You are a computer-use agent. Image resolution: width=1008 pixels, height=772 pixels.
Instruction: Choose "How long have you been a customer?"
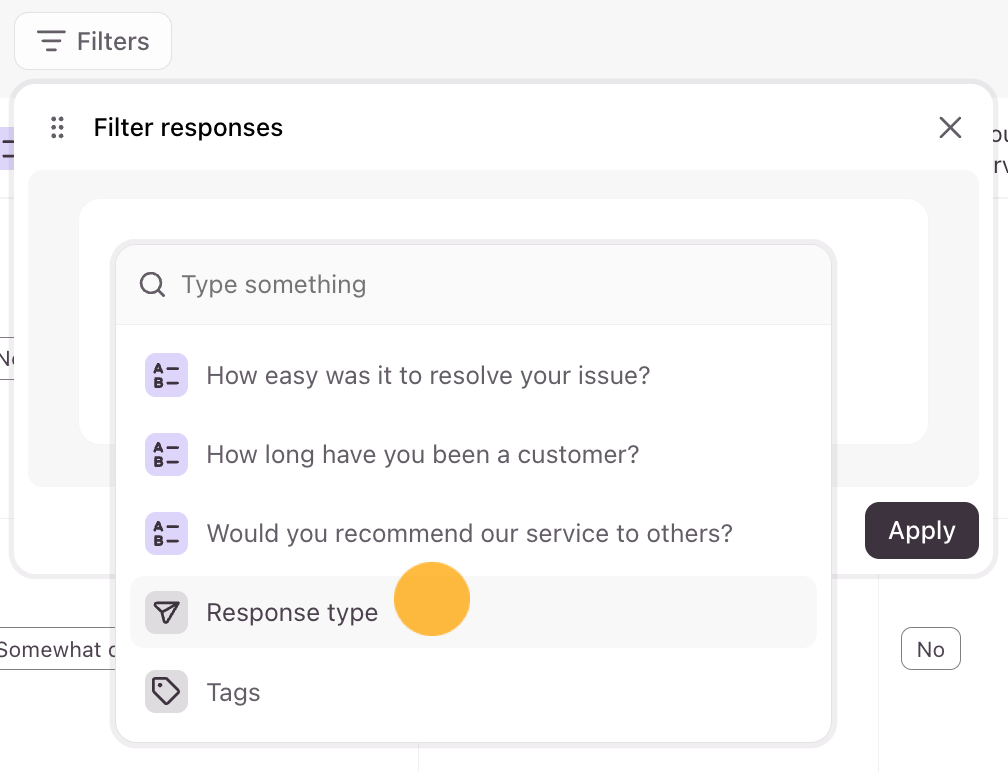(422, 455)
